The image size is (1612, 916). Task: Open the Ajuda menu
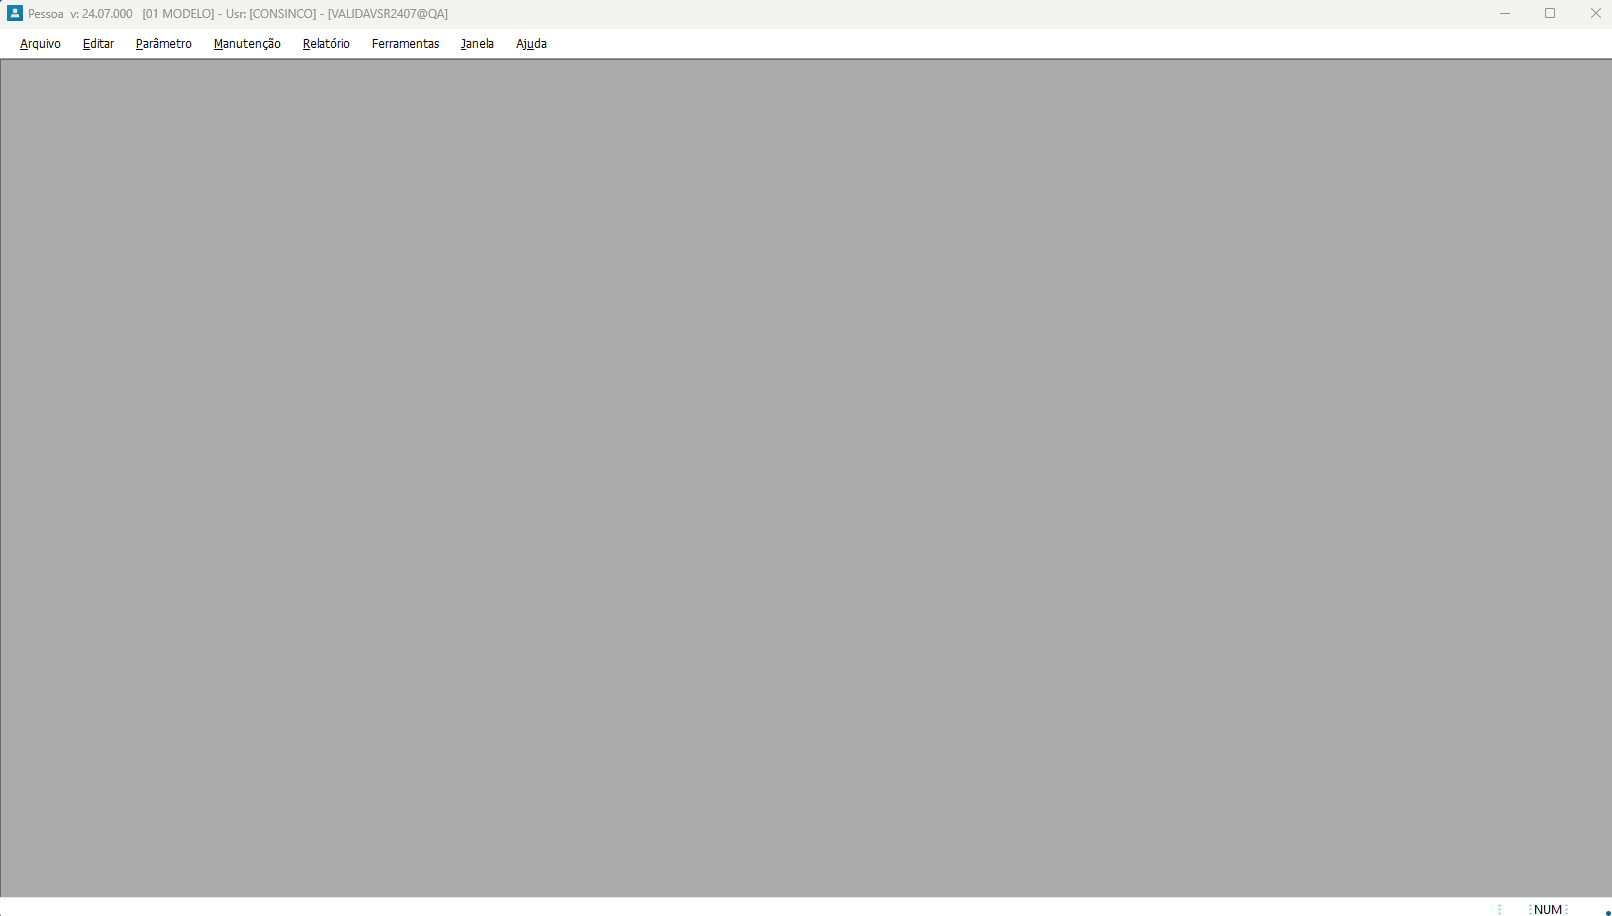[531, 44]
